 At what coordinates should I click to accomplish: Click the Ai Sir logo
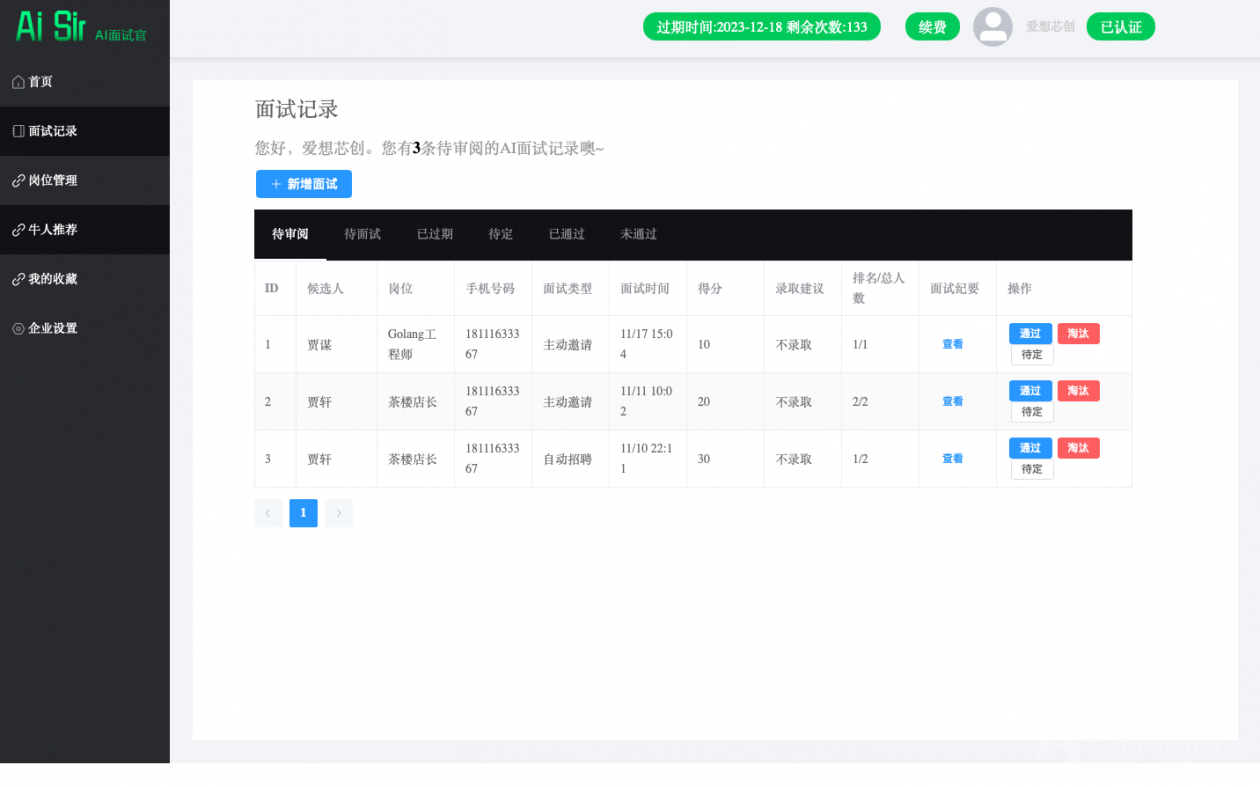click(x=52, y=27)
